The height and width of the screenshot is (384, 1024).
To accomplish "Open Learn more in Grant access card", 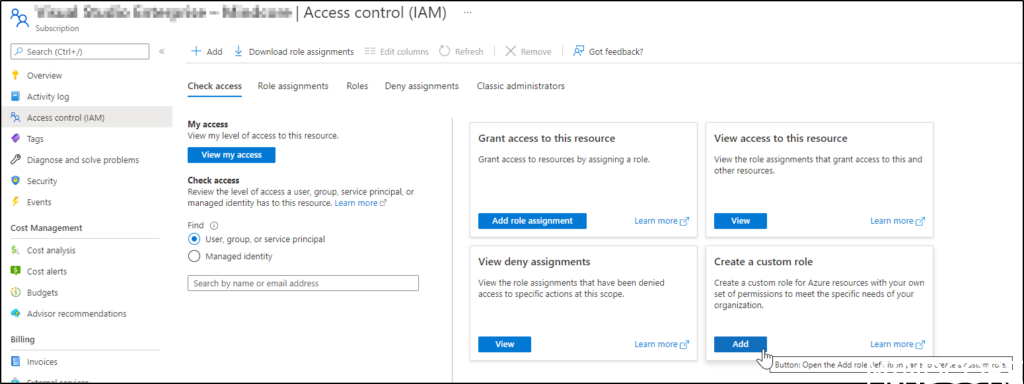I will pyautogui.click(x=662, y=221).
